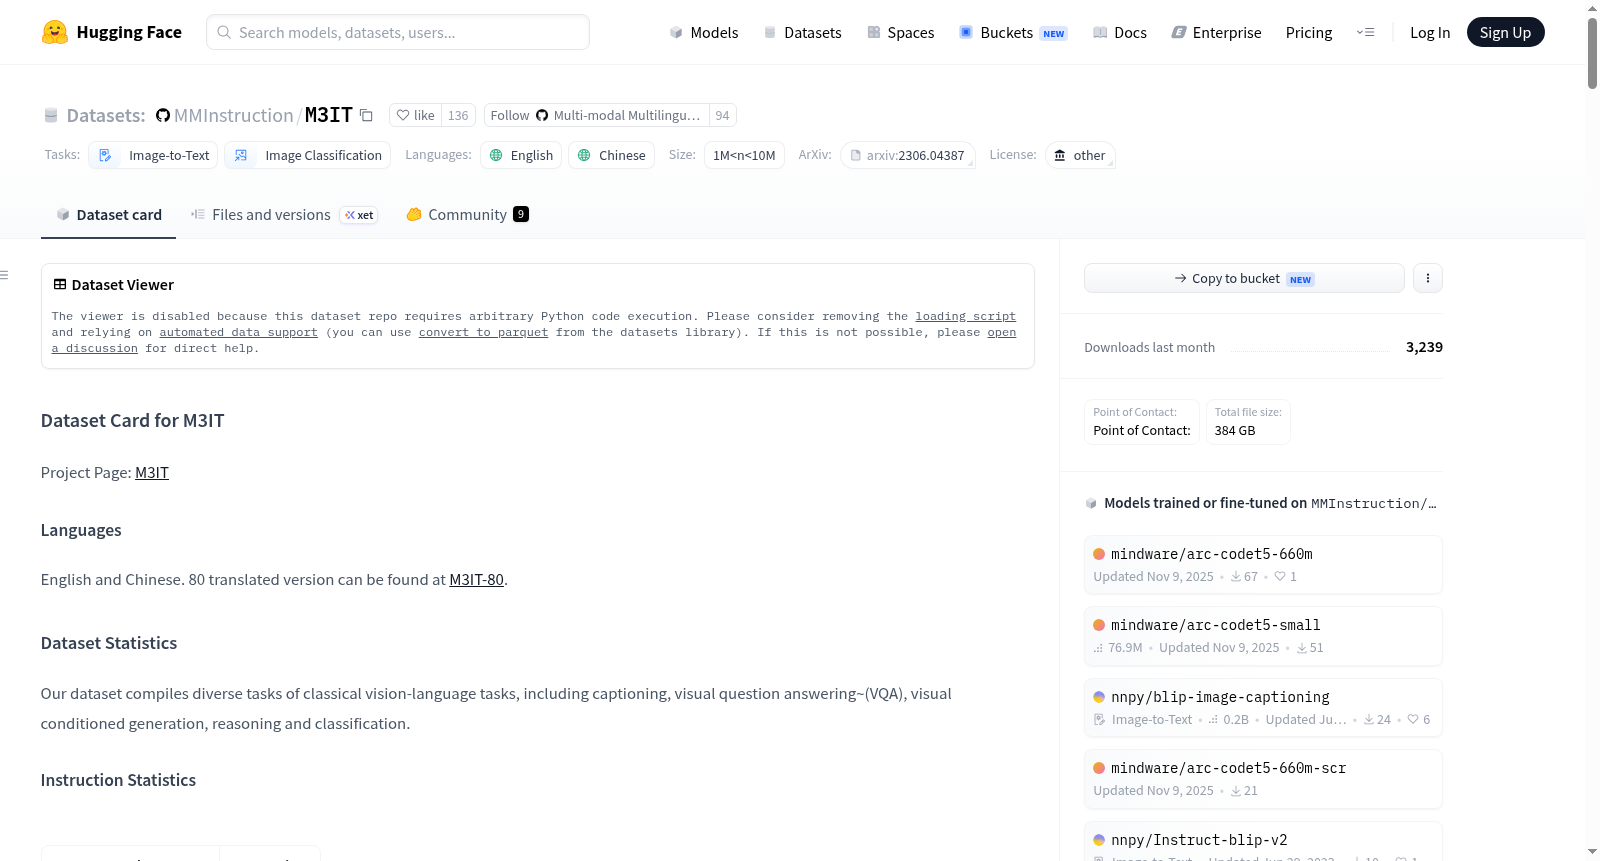Open the M3IT-80 link
This screenshot has height=861, width=1600.
click(x=476, y=579)
